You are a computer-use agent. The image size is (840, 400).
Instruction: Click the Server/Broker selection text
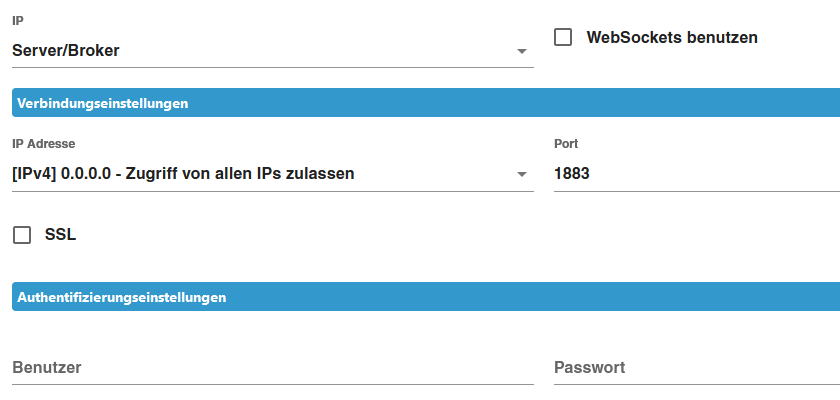pyautogui.click(x=66, y=50)
